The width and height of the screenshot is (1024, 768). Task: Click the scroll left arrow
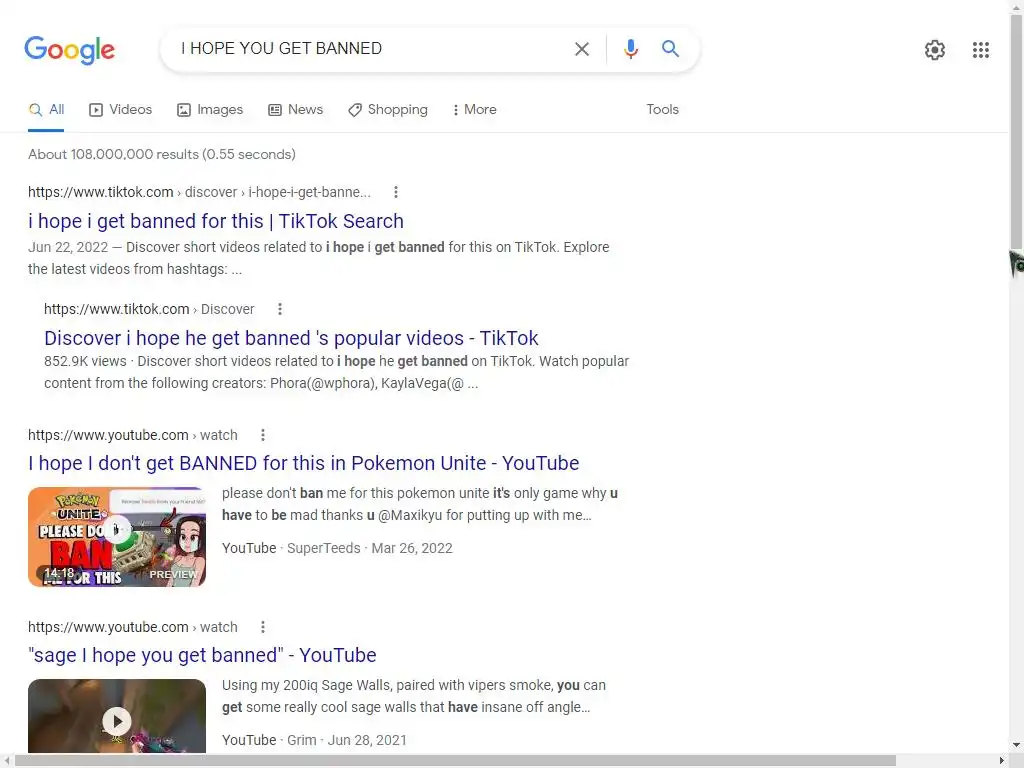(x=6, y=761)
